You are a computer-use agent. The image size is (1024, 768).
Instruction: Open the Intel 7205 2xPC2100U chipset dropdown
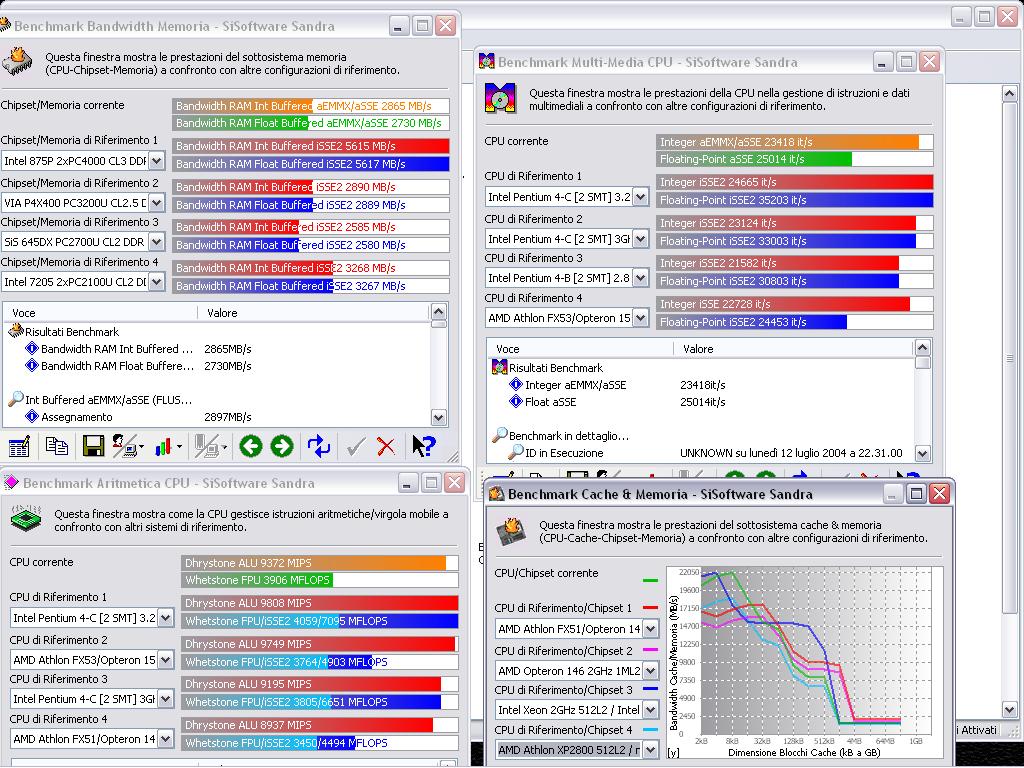157,282
